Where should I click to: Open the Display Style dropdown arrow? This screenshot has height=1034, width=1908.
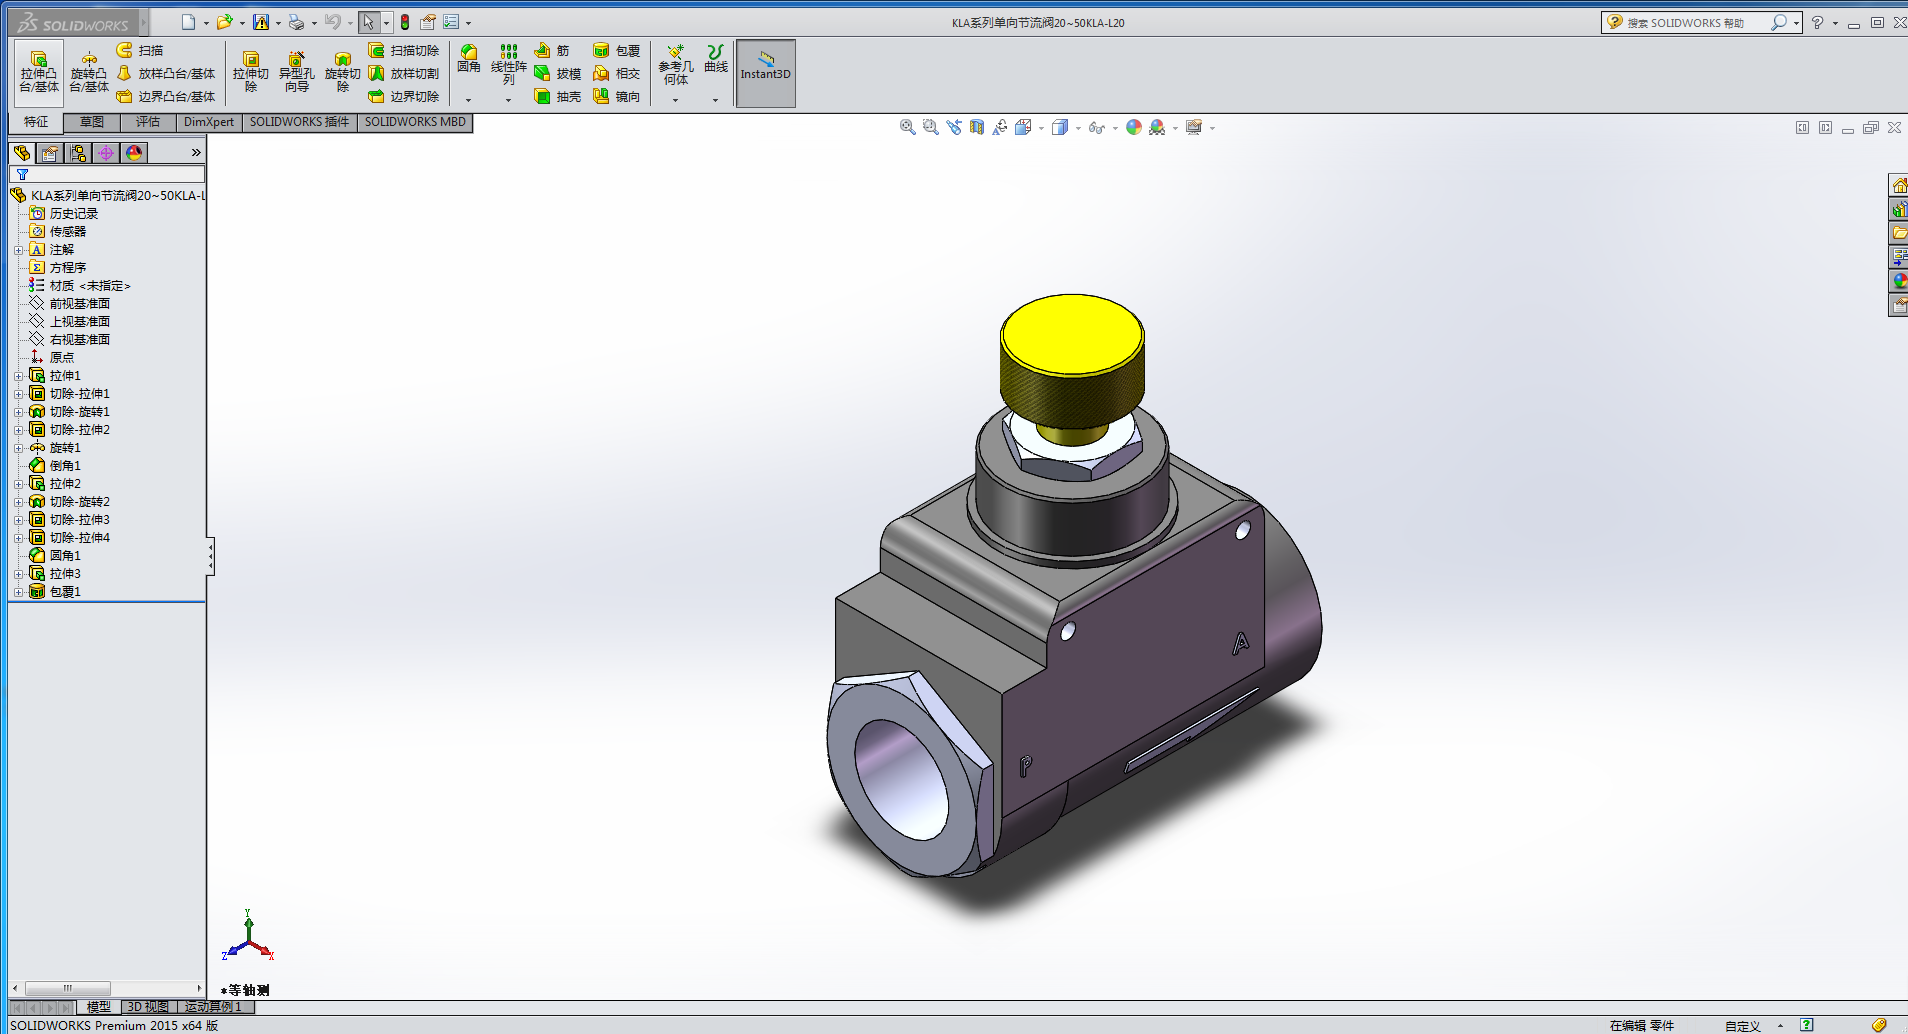[x=1078, y=128]
